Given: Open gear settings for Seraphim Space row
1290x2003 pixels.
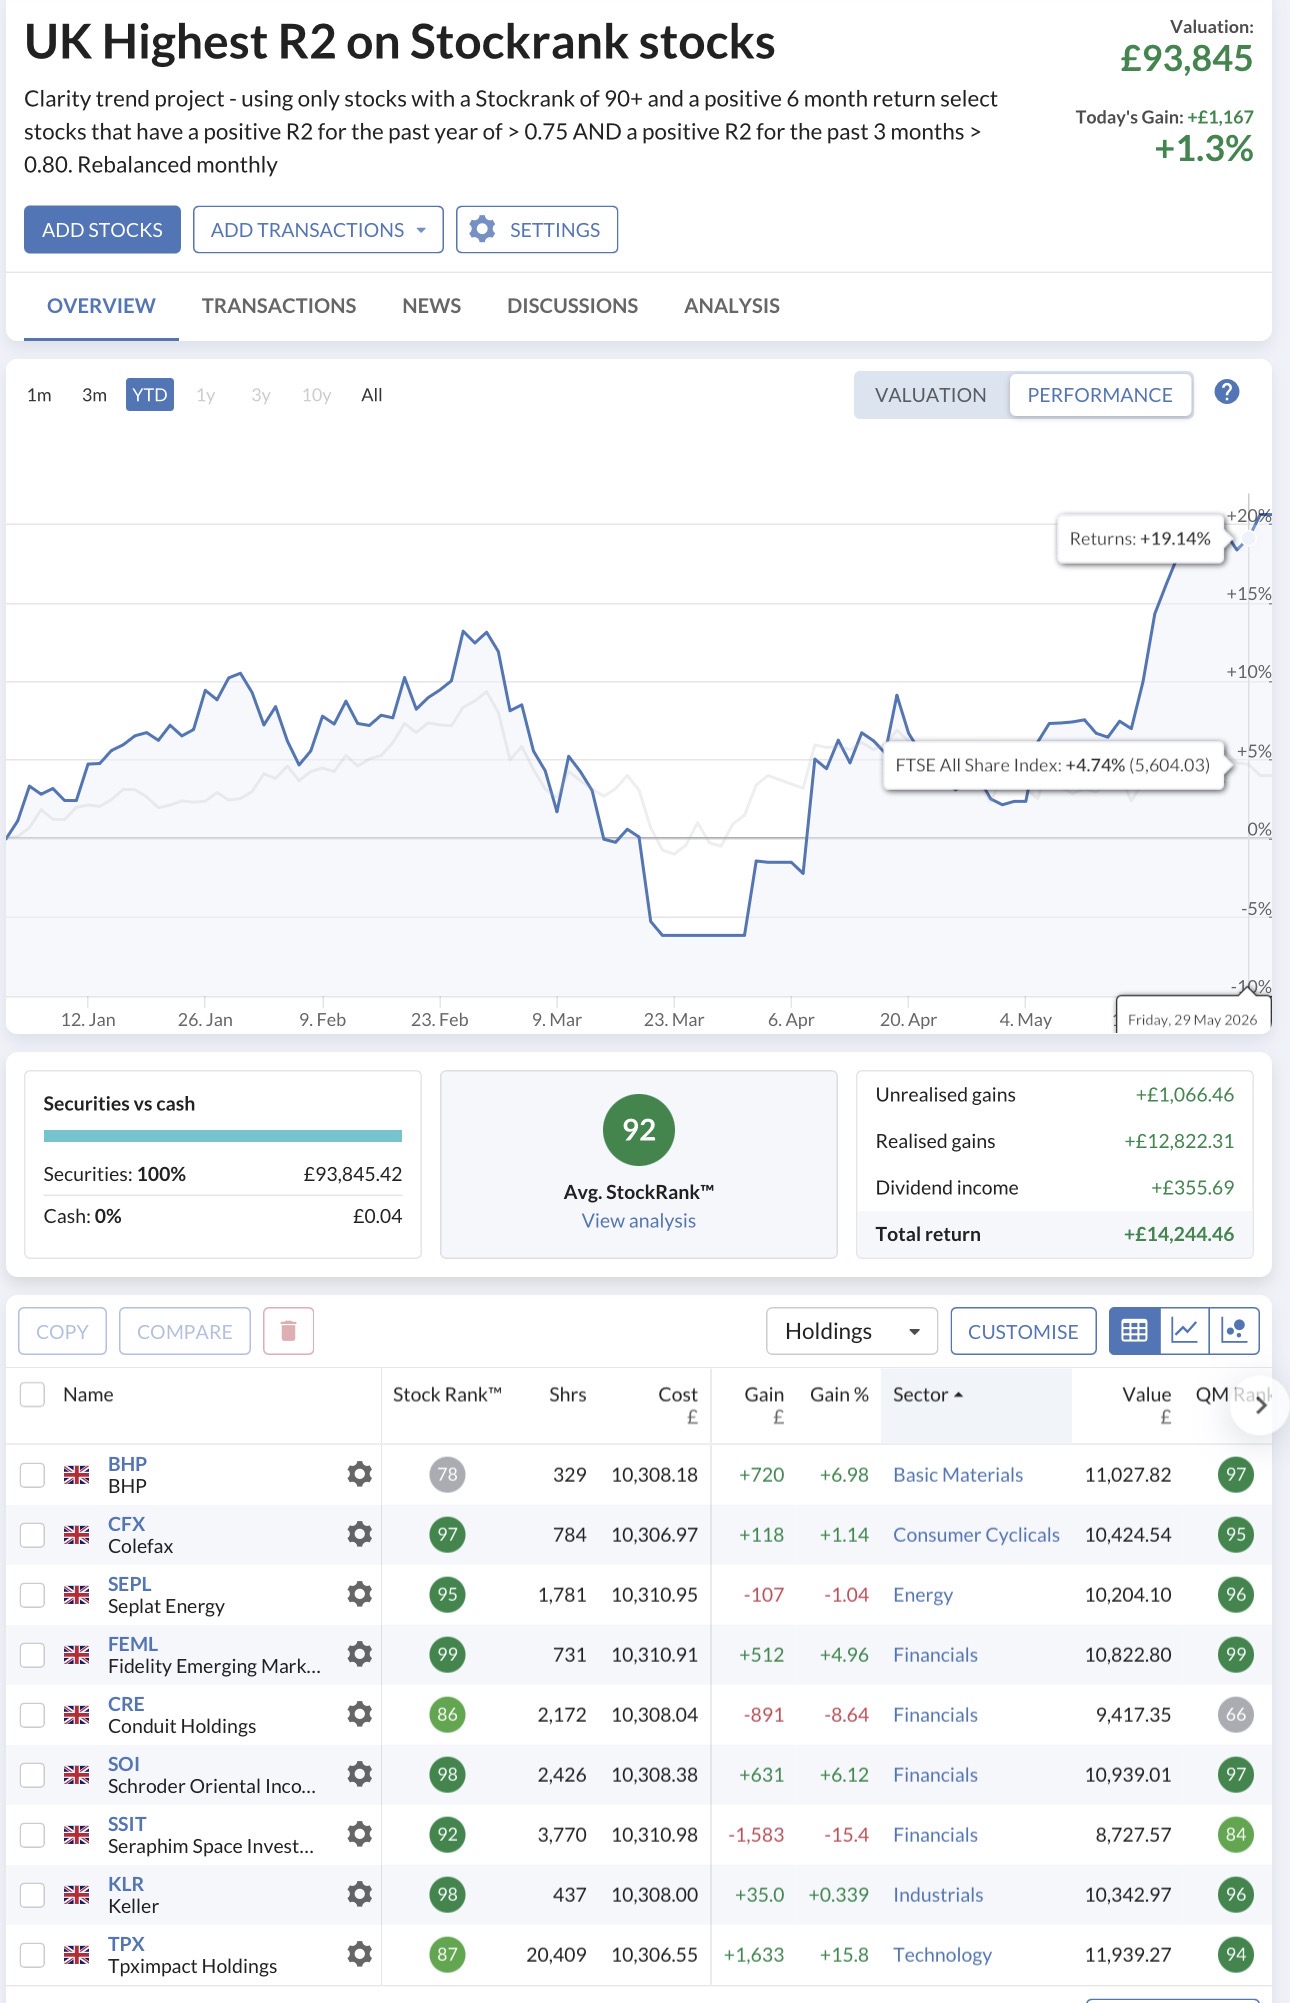Looking at the screenshot, I should coord(360,1834).
